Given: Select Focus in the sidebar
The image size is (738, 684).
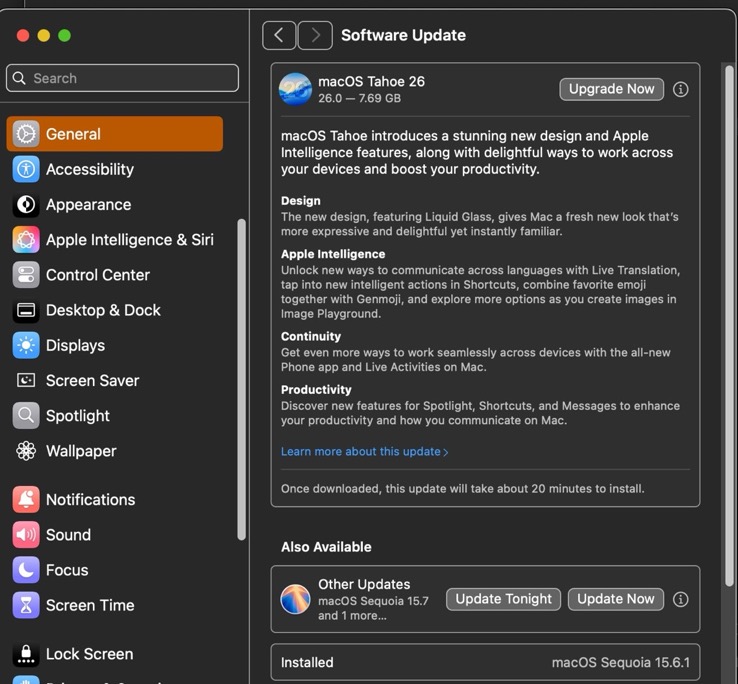Looking at the screenshot, I should pyautogui.click(x=114, y=570).
